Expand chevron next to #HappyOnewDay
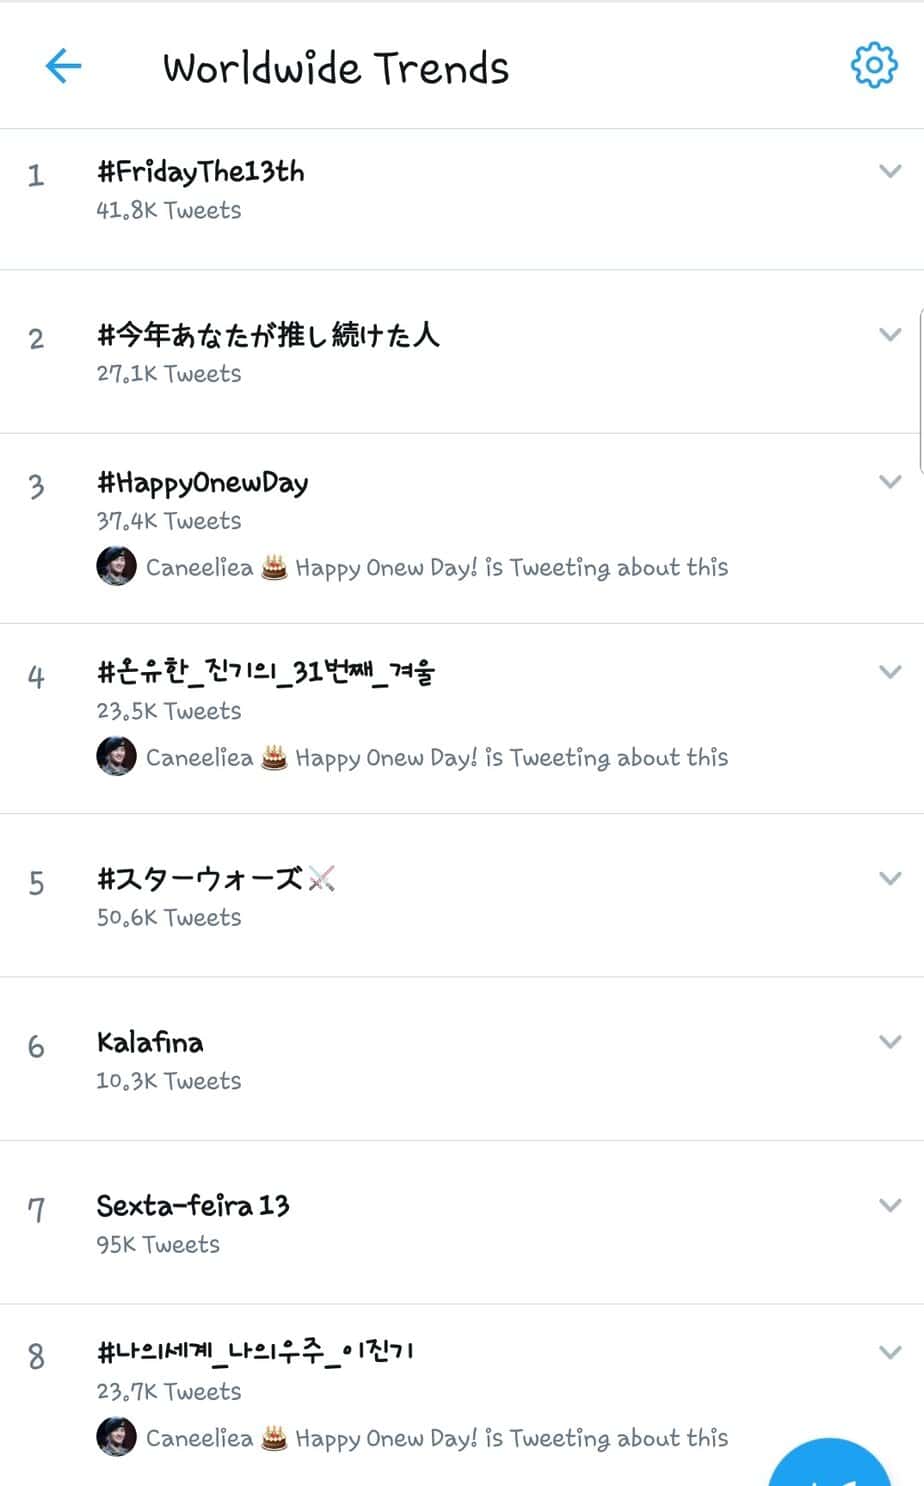The width and height of the screenshot is (924, 1486). click(x=889, y=482)
